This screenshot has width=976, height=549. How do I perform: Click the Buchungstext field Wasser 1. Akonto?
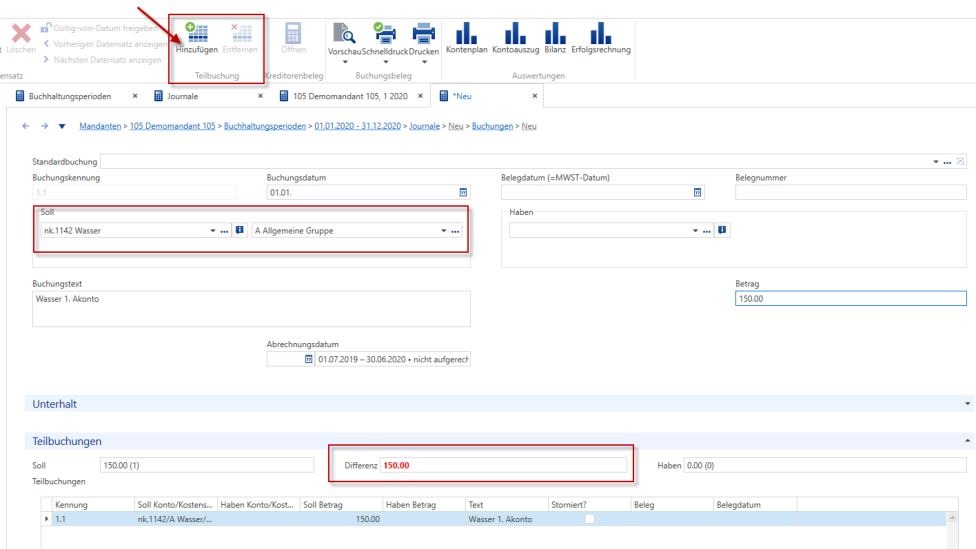(x=251, y=309)
